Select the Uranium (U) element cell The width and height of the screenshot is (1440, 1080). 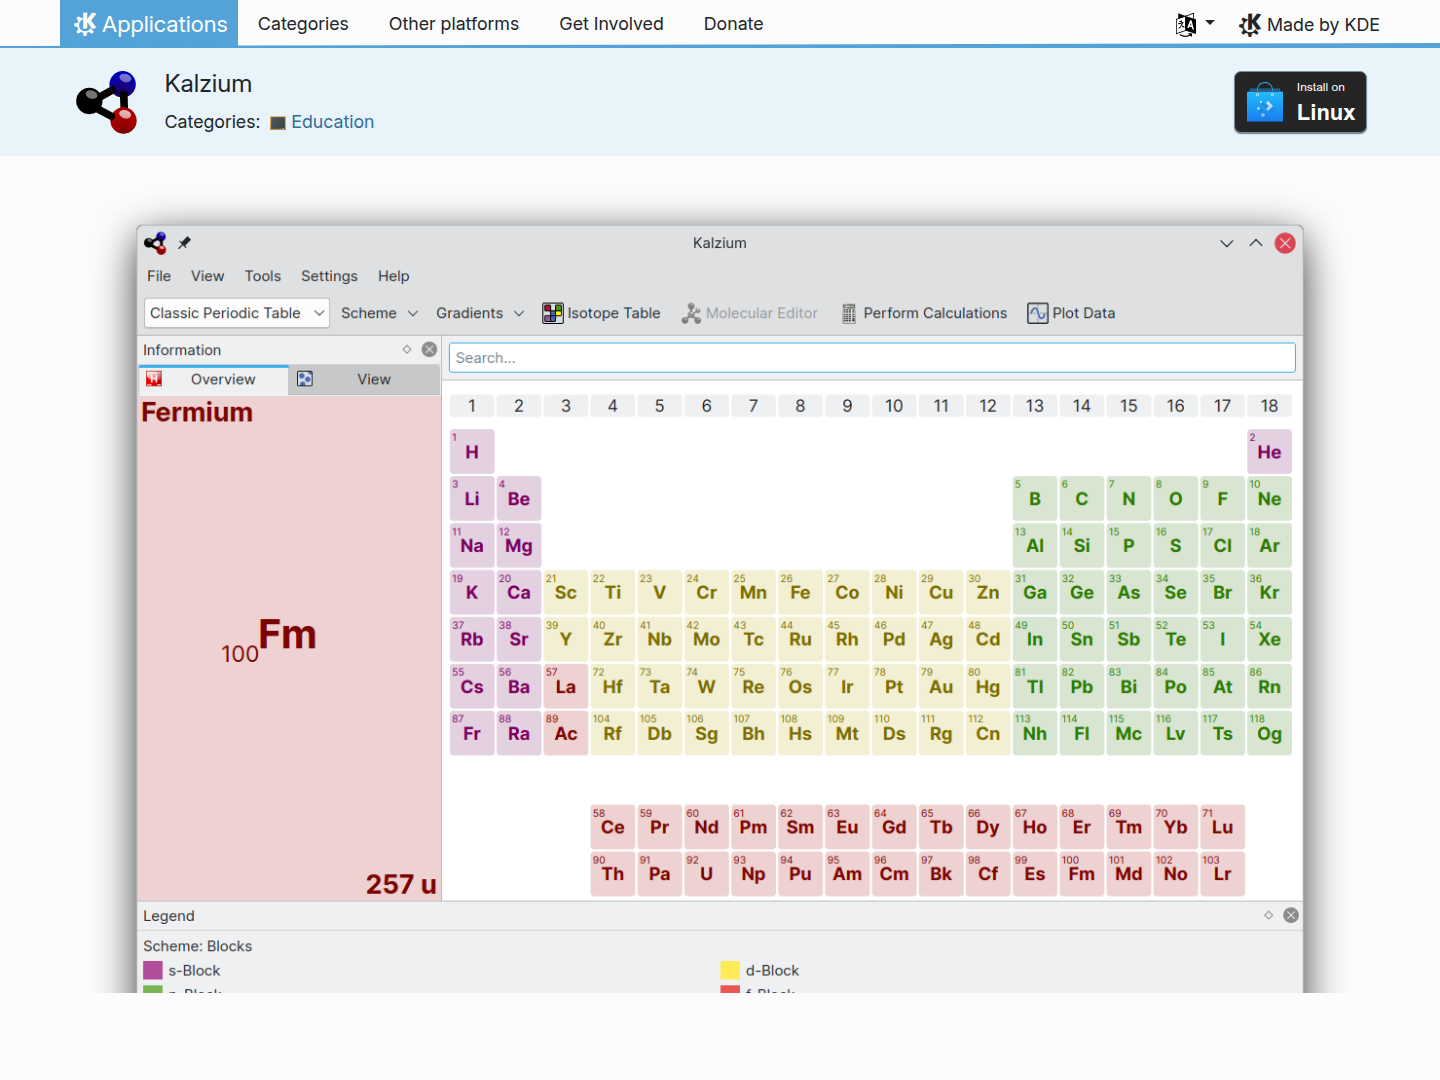coord(706,874)
